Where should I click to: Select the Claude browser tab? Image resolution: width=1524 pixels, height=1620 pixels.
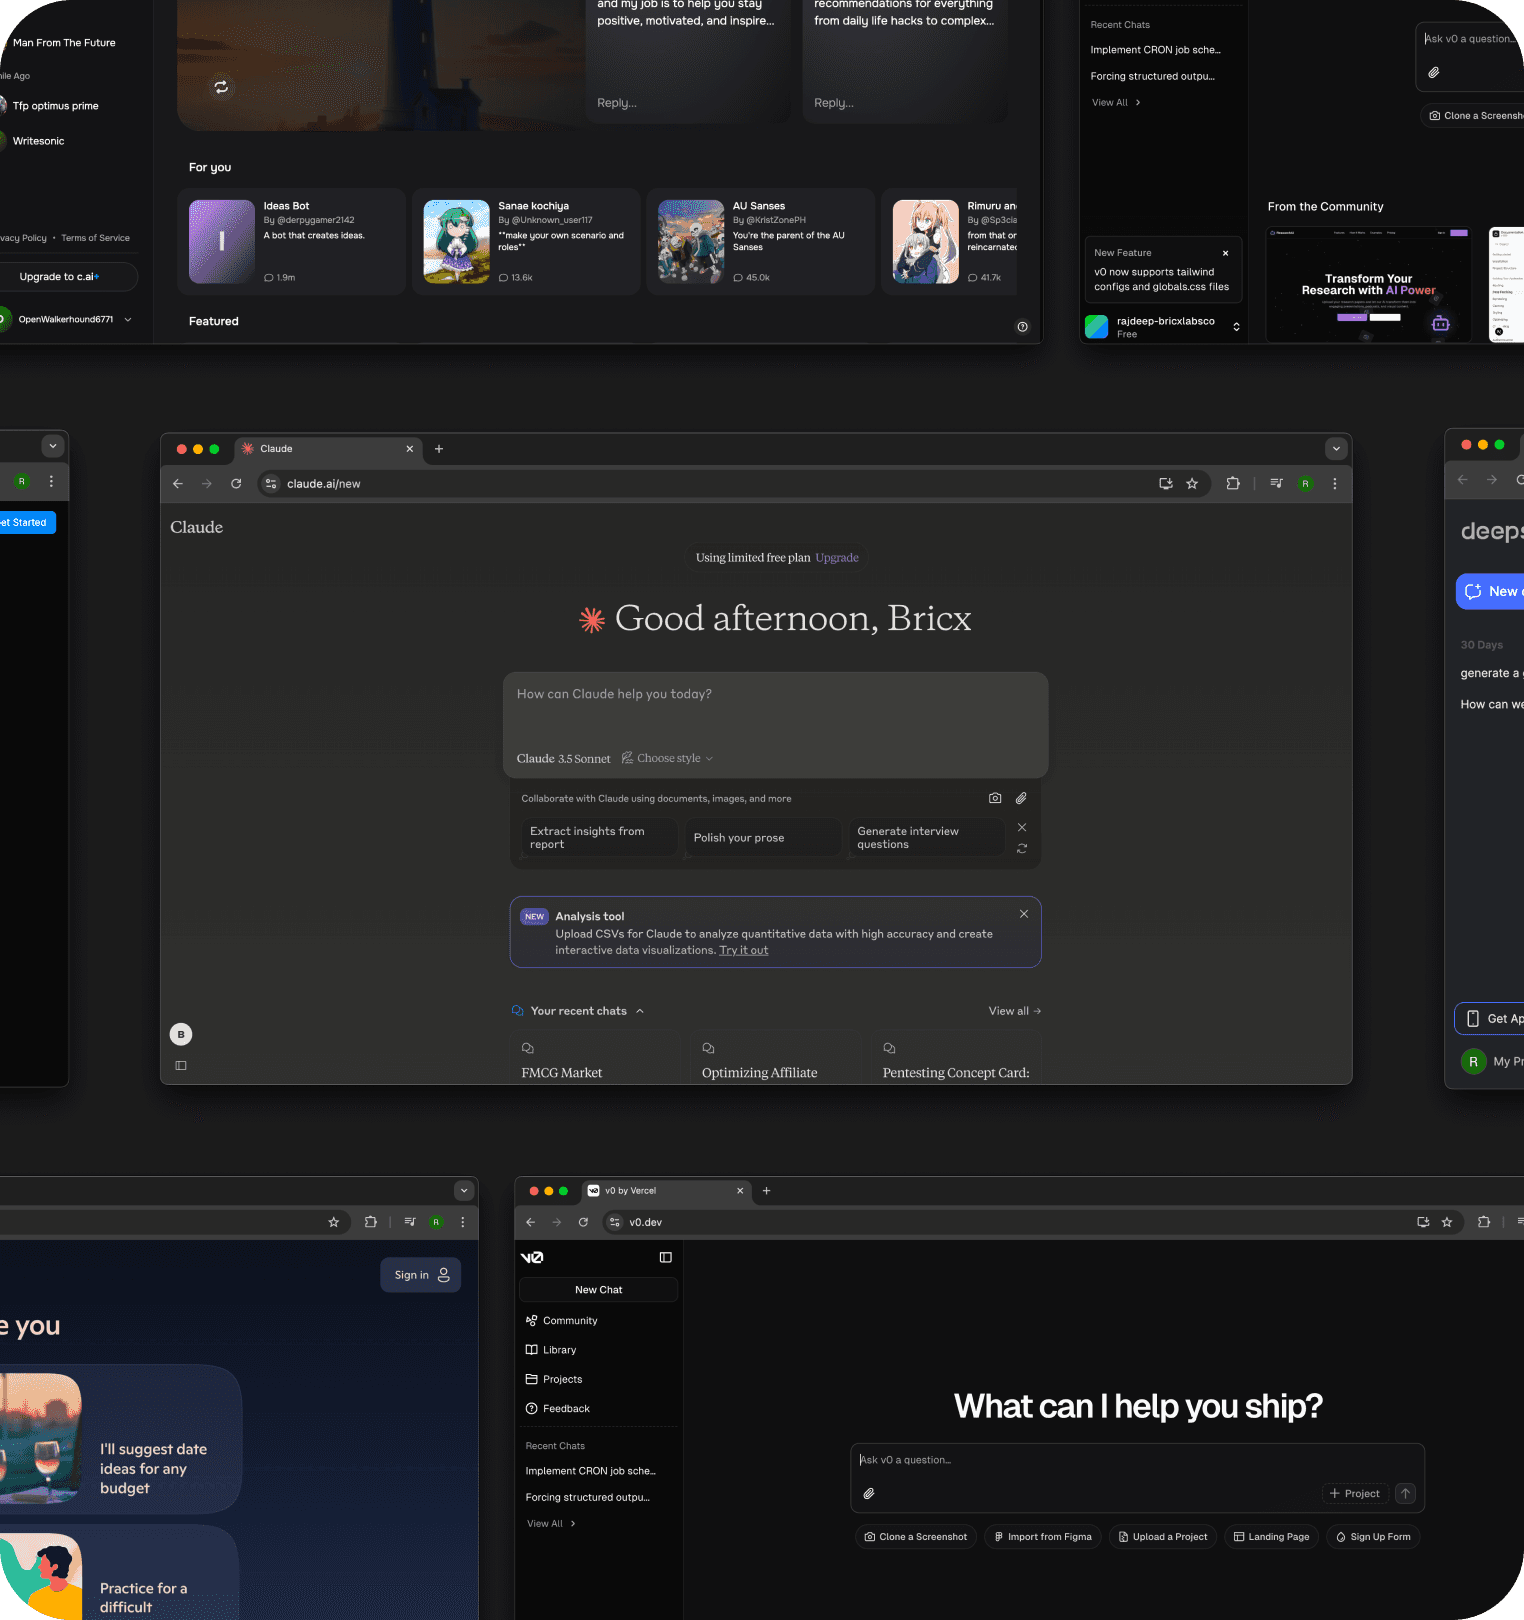pyautogui.click(x=329, y=449)
